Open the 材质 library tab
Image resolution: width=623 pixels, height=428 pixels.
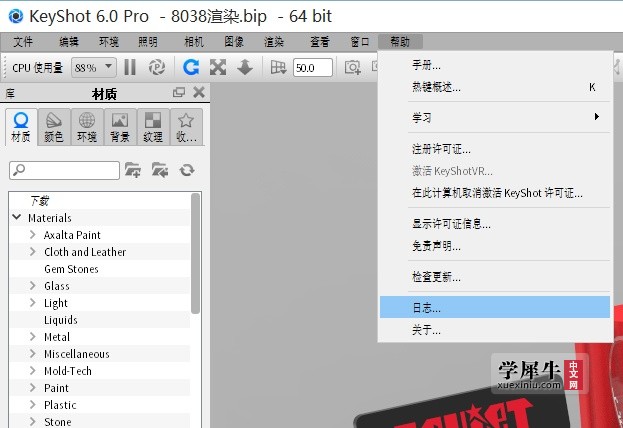[x=21, y=127]
